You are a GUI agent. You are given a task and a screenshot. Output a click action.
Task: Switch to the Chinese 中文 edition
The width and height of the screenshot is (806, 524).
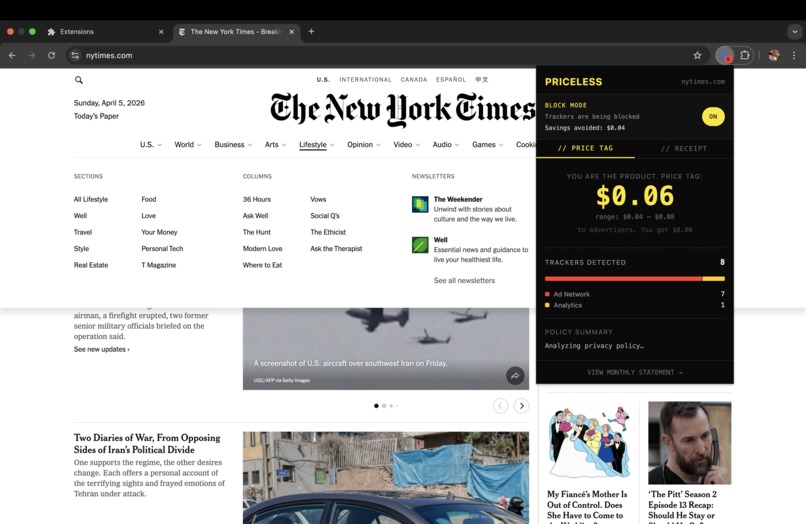point(482,80)
